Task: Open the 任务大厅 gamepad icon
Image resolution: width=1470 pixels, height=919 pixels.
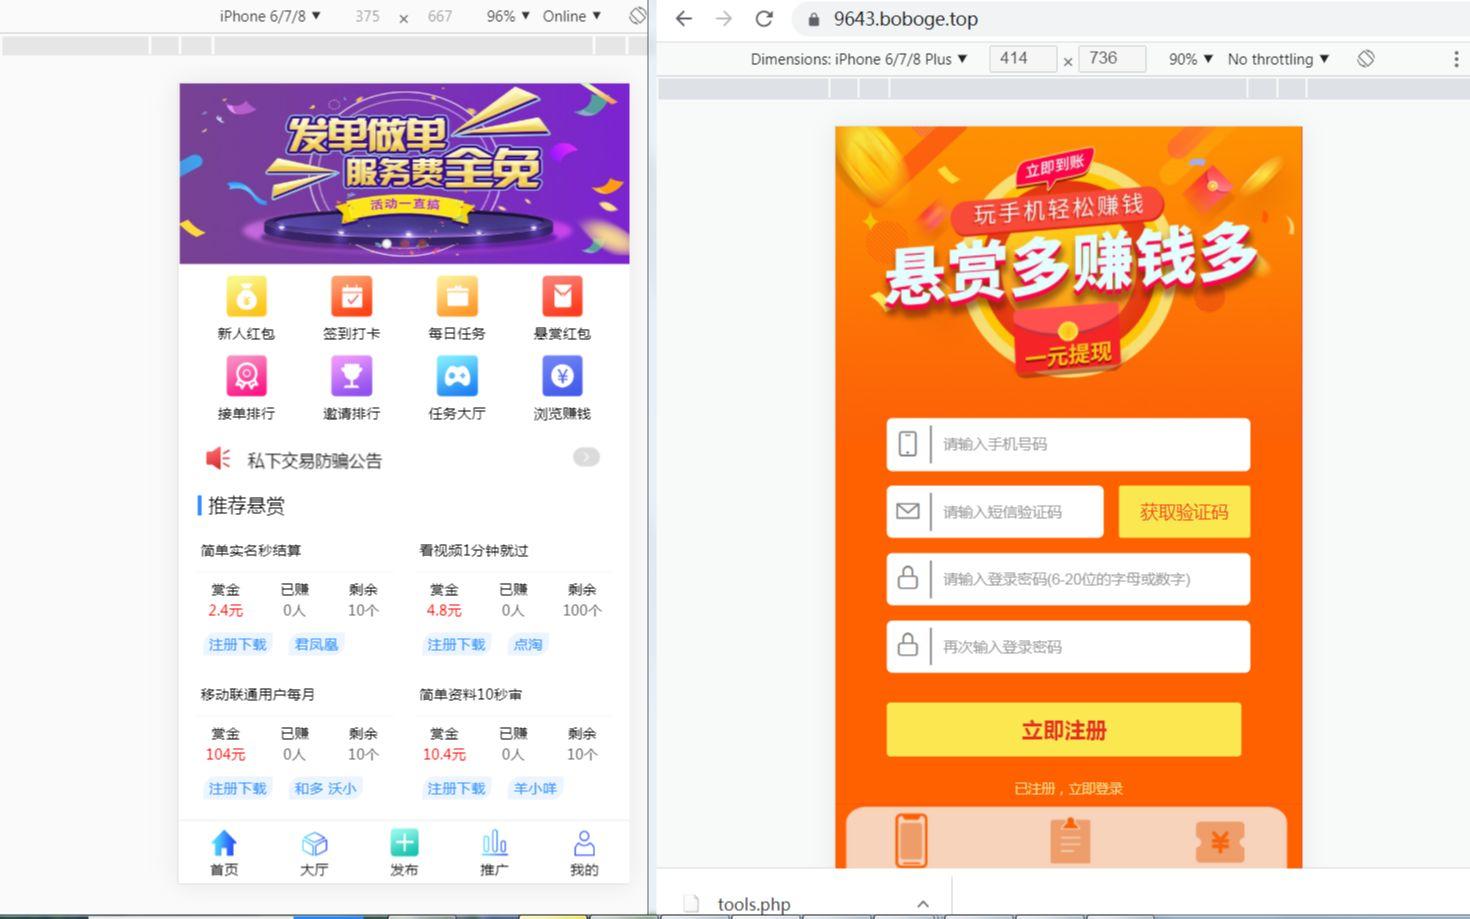Action: [x=457, y=377]
